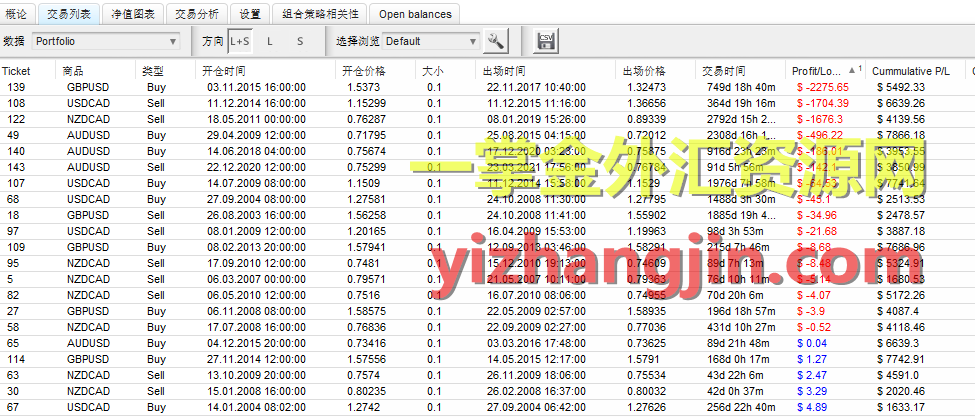Click open time 26.08.2003 16:00:00
975x417 pixels.
click(x=256, y=215)
